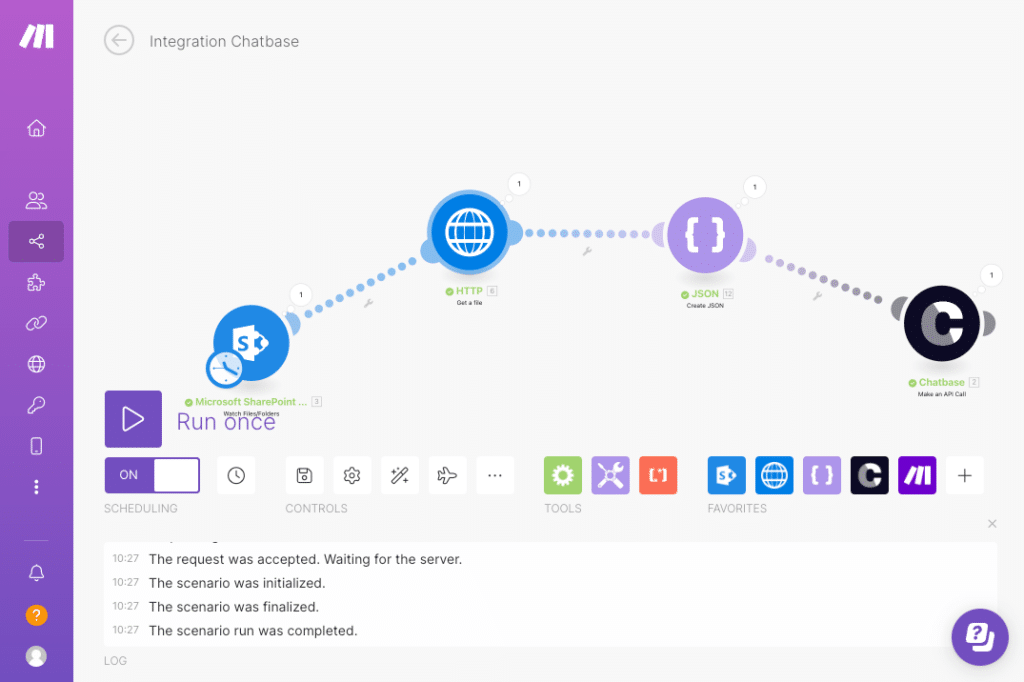Add a JSON module from Favorites

[821, 475]
